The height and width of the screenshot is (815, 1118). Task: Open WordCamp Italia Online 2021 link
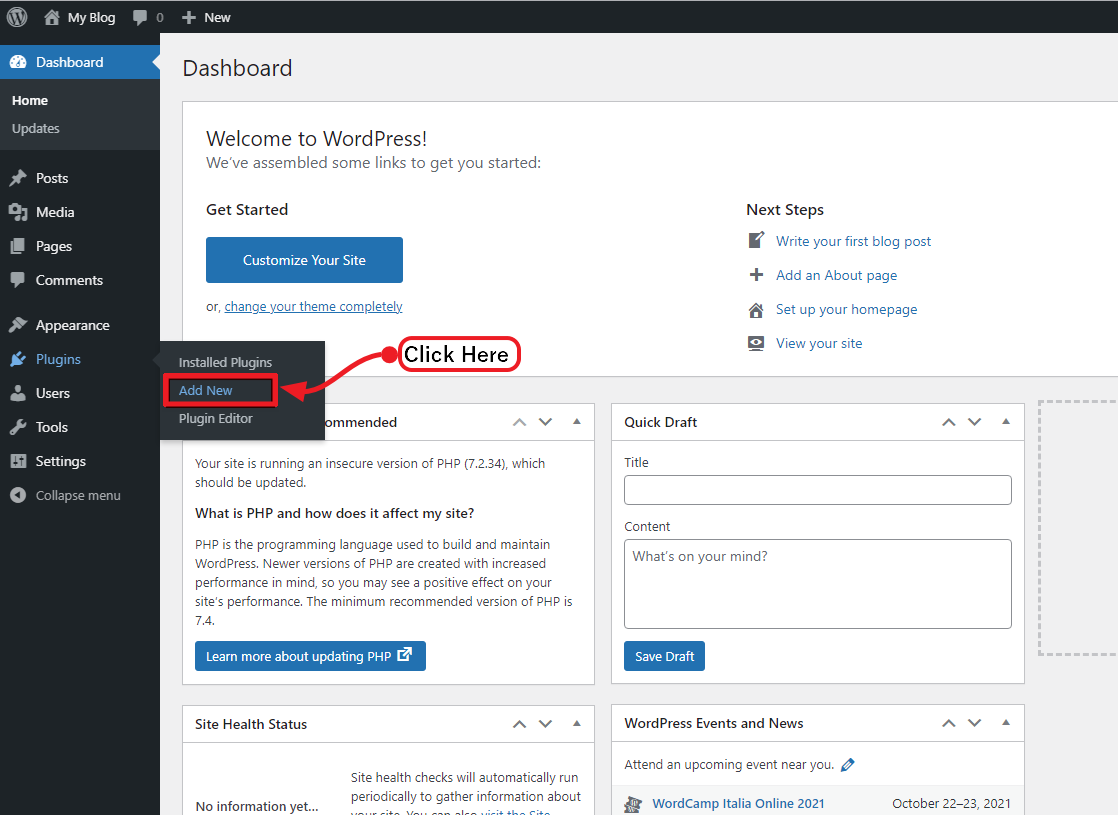click(x=738, y=804)
